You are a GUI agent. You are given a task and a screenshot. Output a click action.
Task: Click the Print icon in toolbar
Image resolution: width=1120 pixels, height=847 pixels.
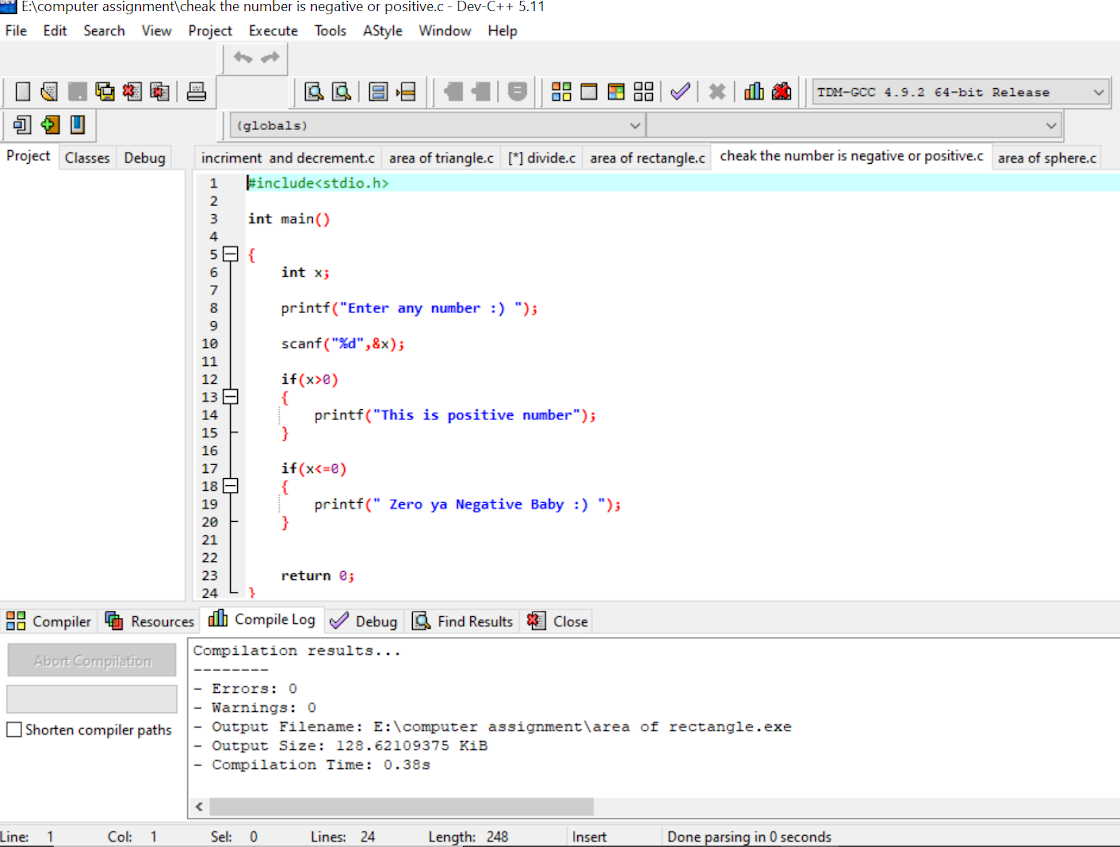(x=196, y=92)
